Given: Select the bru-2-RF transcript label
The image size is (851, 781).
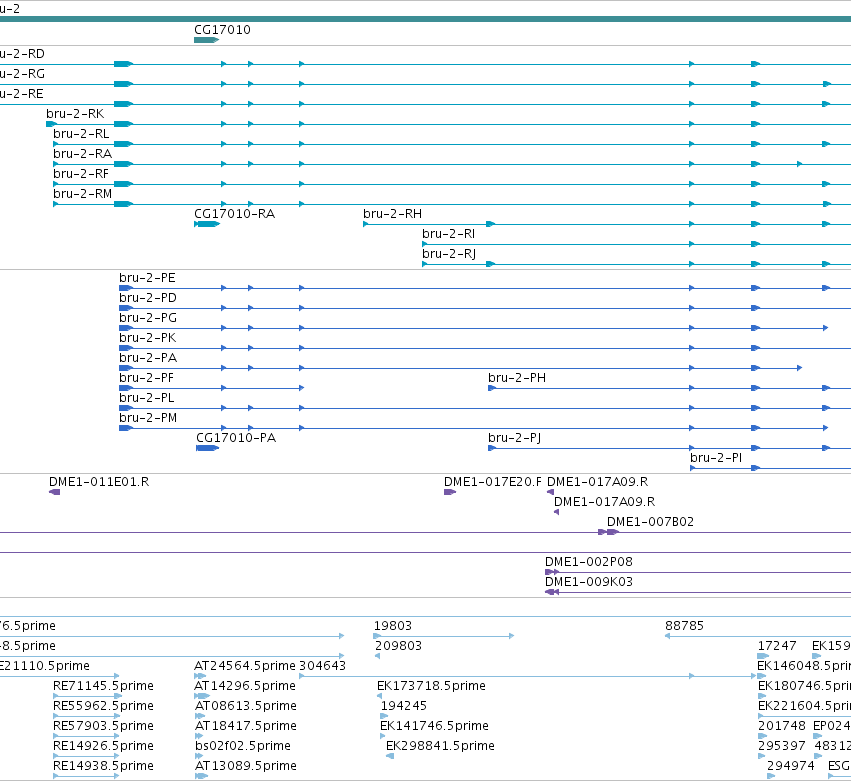Looking at the screenshot, I should coord(81,174).
